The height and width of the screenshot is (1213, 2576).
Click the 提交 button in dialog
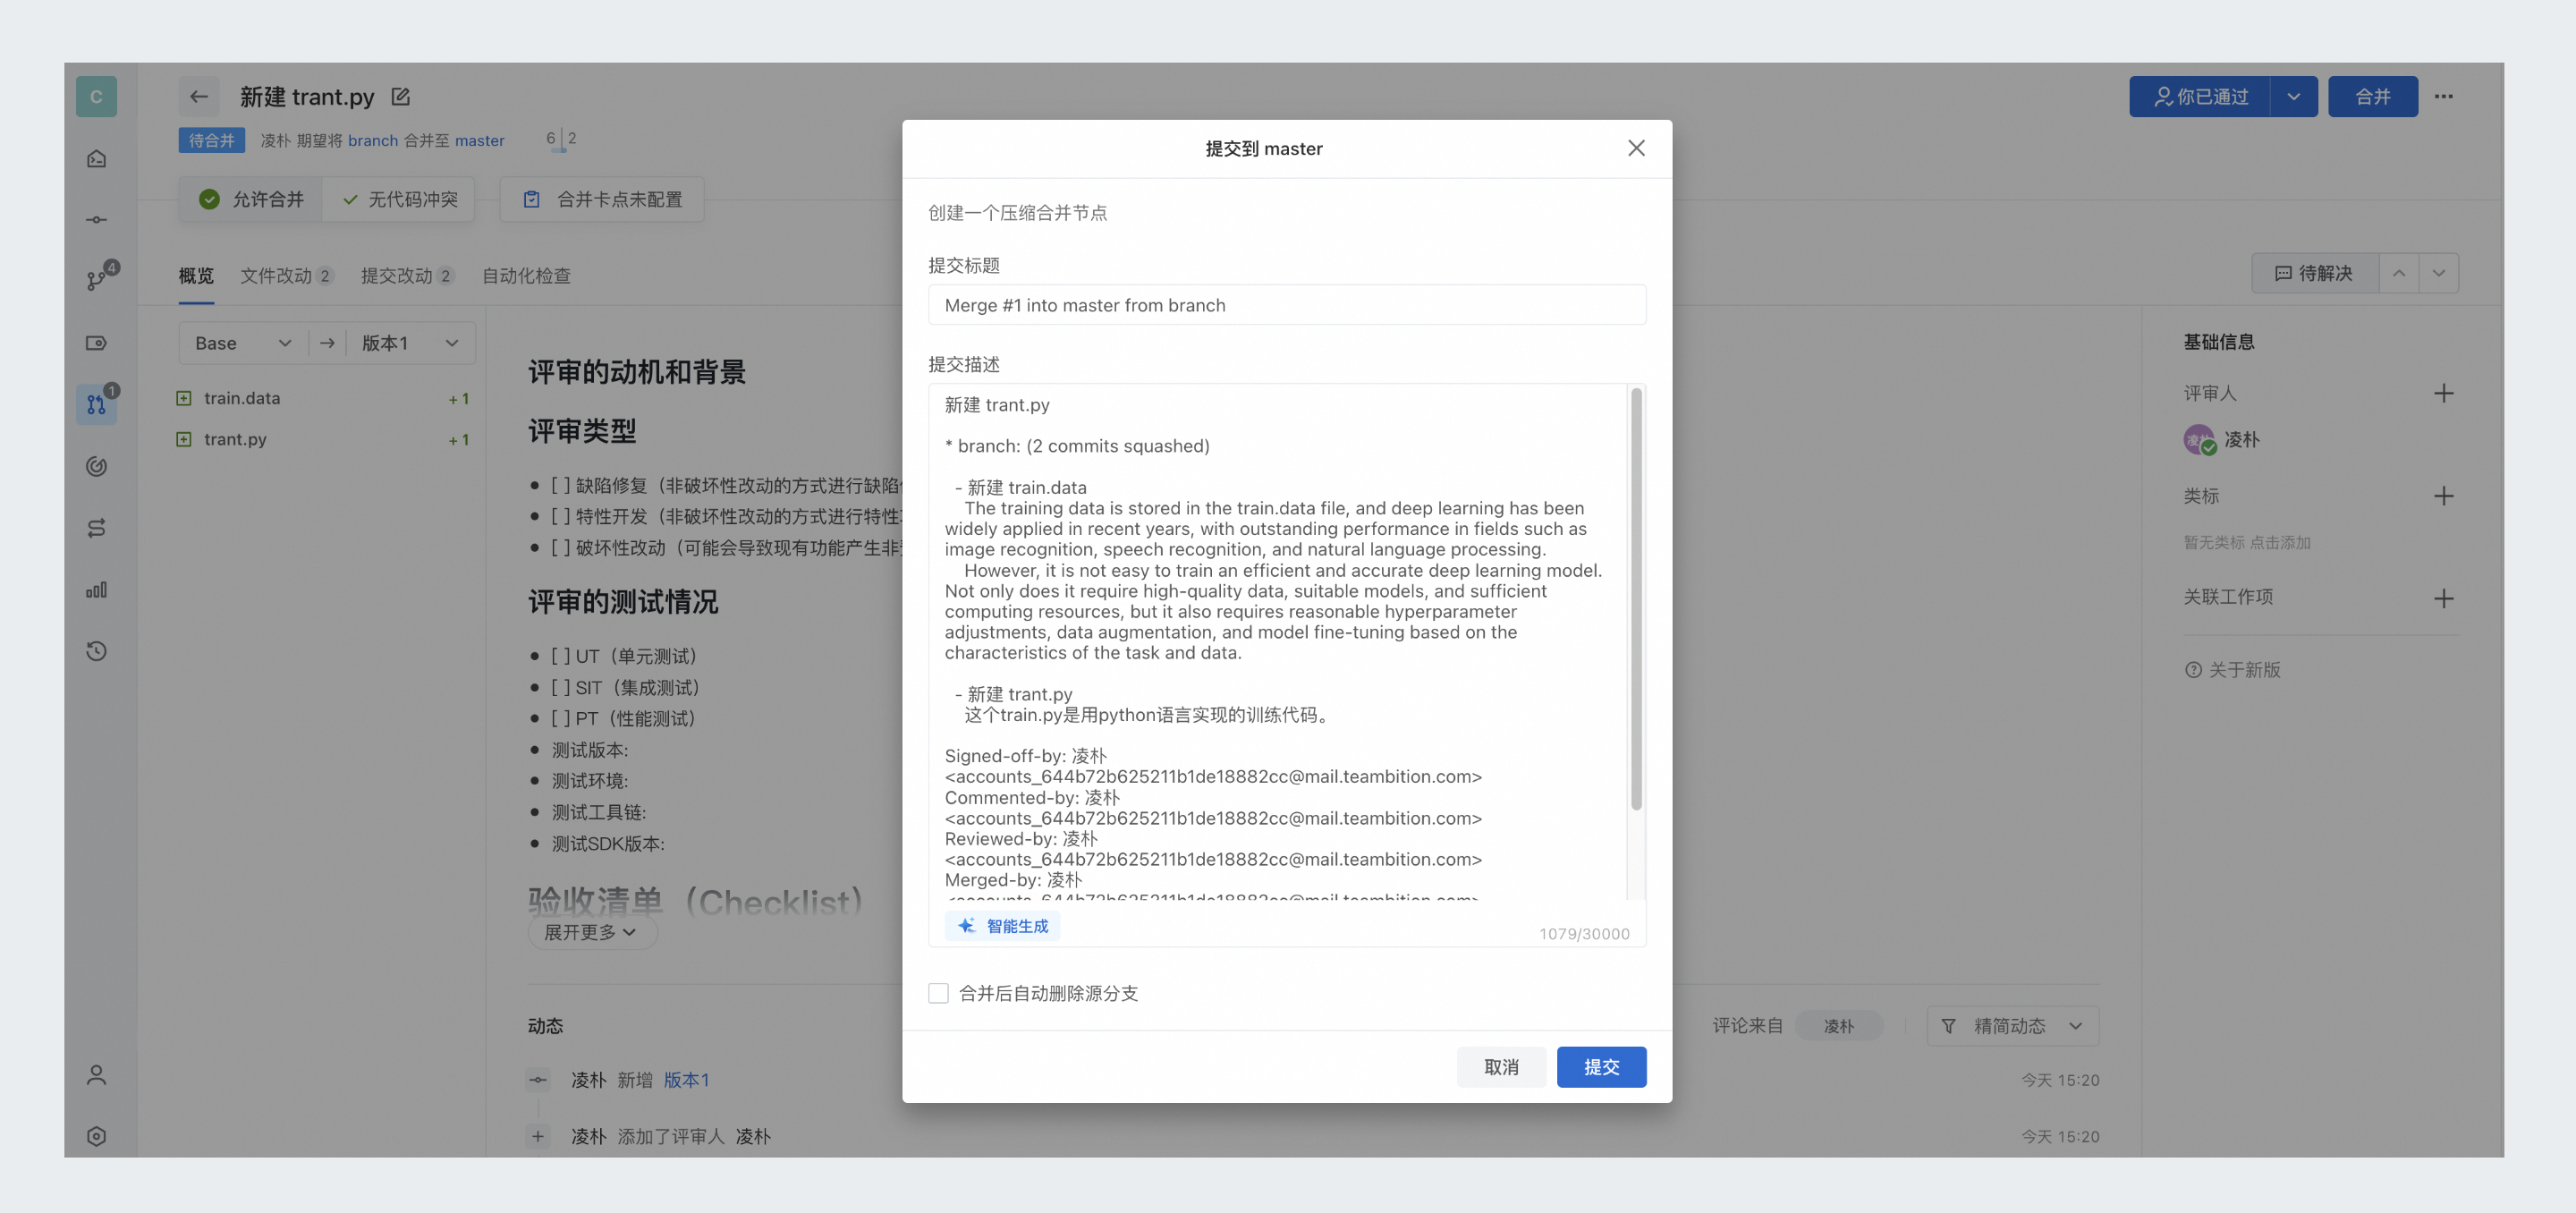1601,1066
